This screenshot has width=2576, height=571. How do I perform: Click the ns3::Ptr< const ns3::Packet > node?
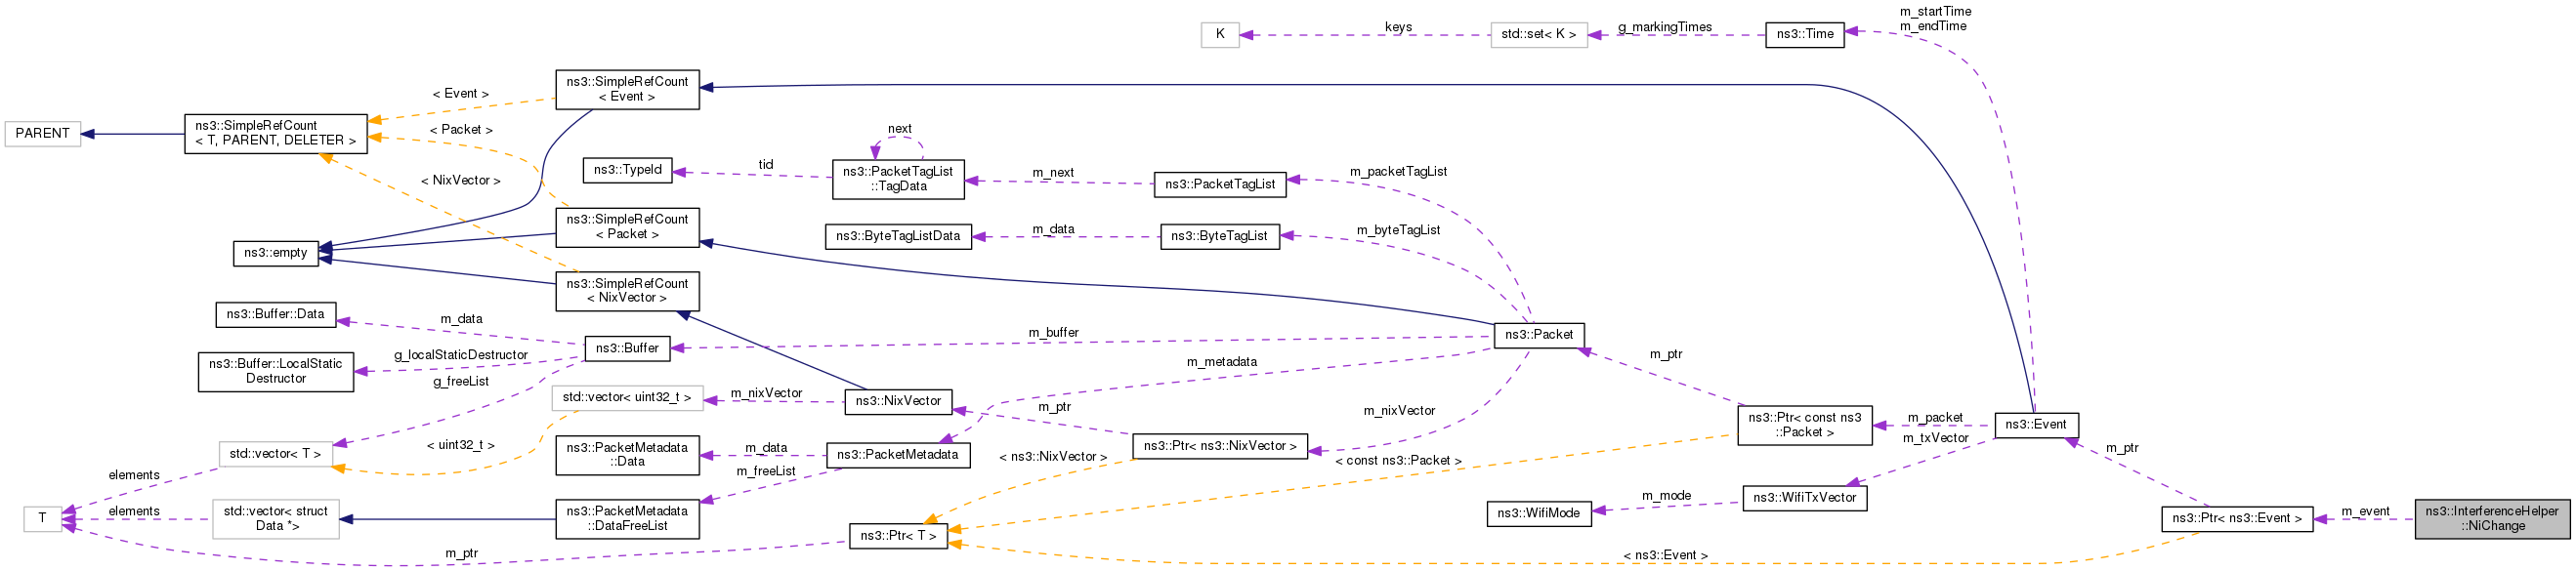pos(1804,425)
